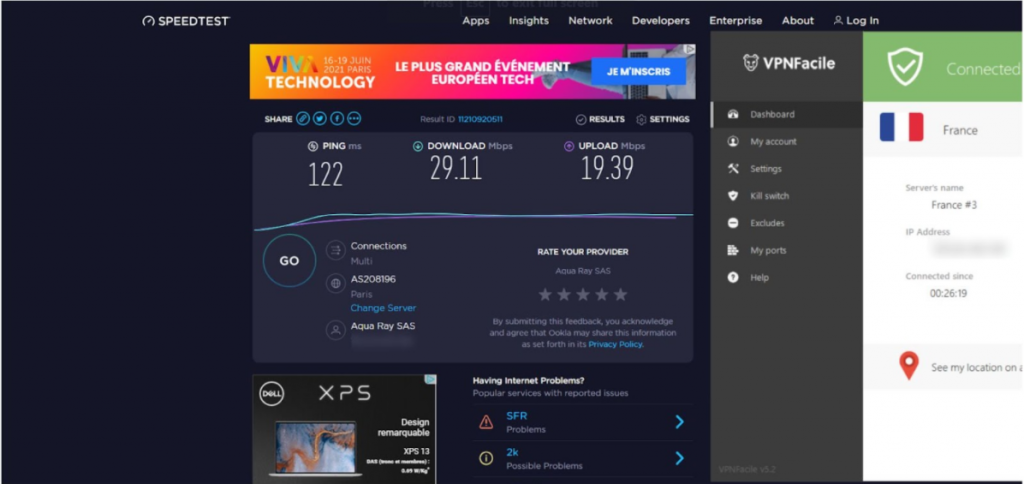Open more share options ellipsis icon
This screenshot has width=1024, height=484.
click(x=354, y=119)
